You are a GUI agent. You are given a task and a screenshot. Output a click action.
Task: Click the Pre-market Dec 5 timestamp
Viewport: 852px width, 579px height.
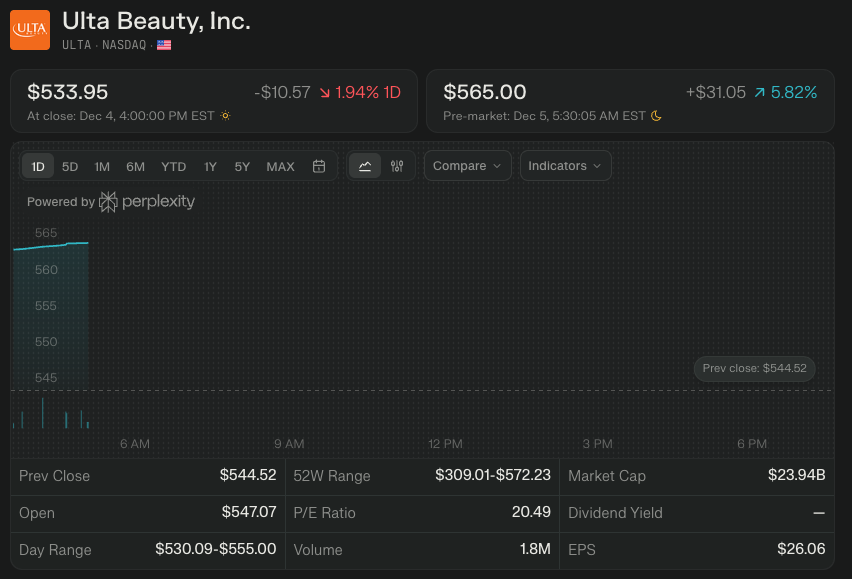point(544,116)
